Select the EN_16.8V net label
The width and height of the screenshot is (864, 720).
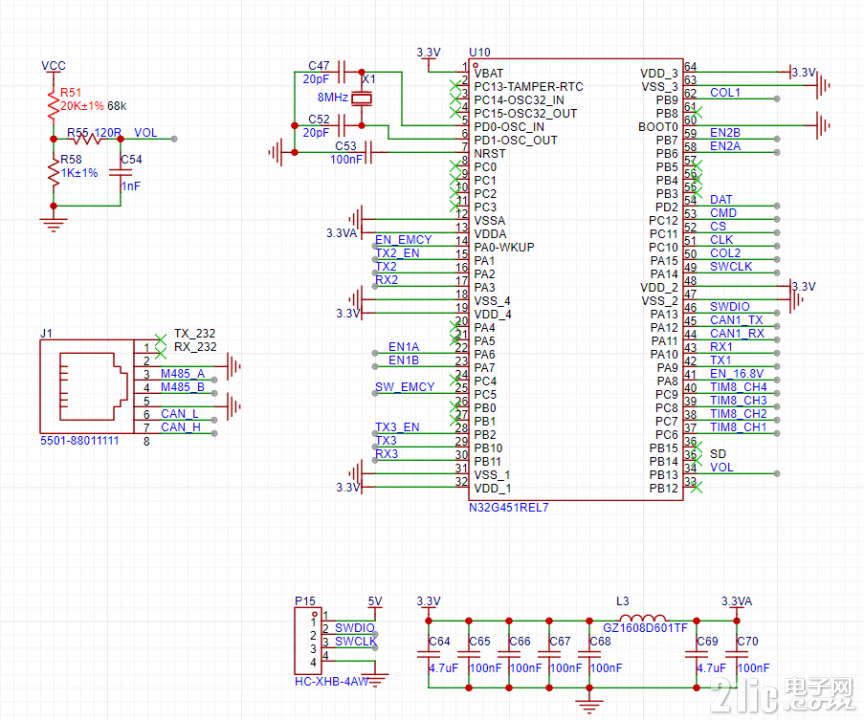click(736, 373)
